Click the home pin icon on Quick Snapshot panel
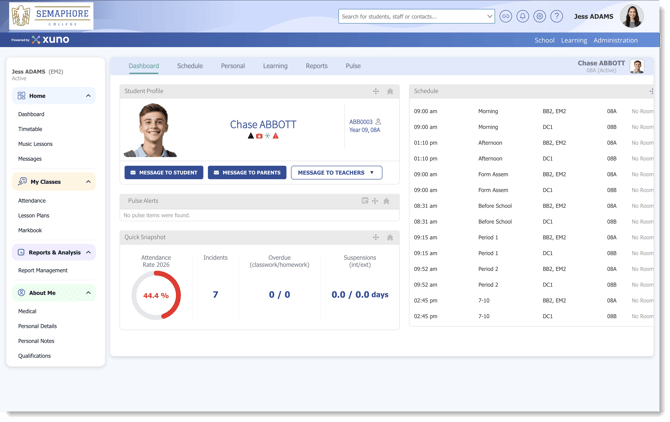This screenshot has width=670, height=422. point(390,237)
